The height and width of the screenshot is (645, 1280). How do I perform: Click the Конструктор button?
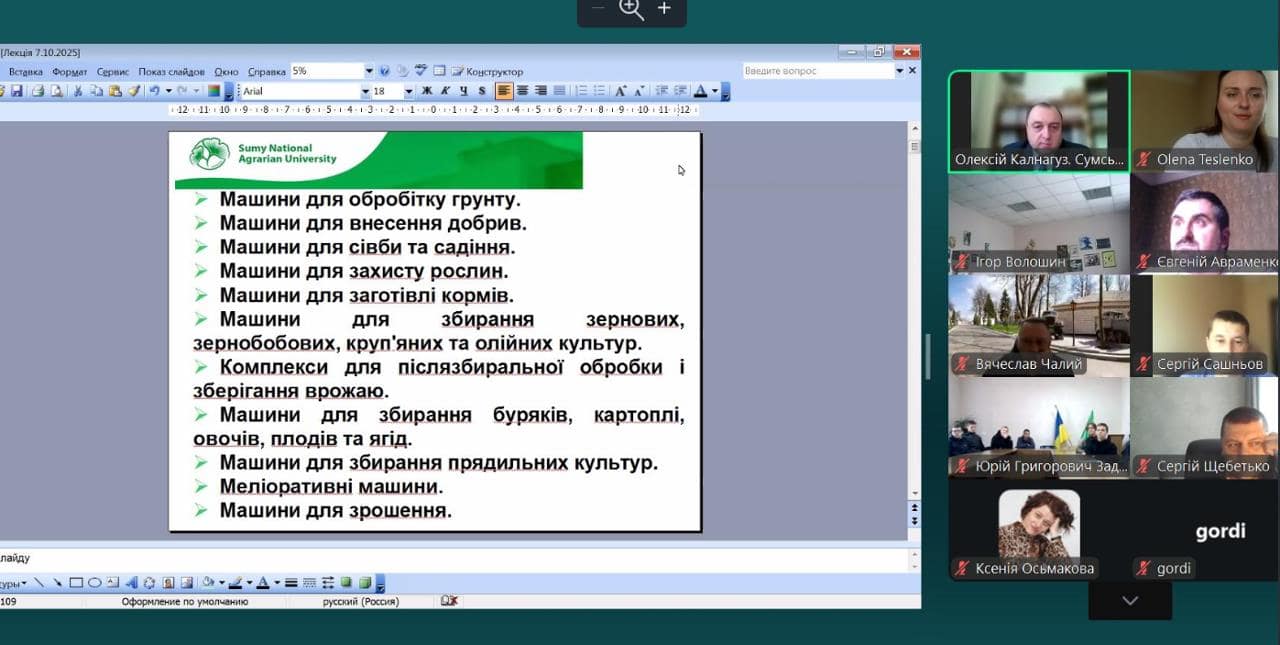488,72
